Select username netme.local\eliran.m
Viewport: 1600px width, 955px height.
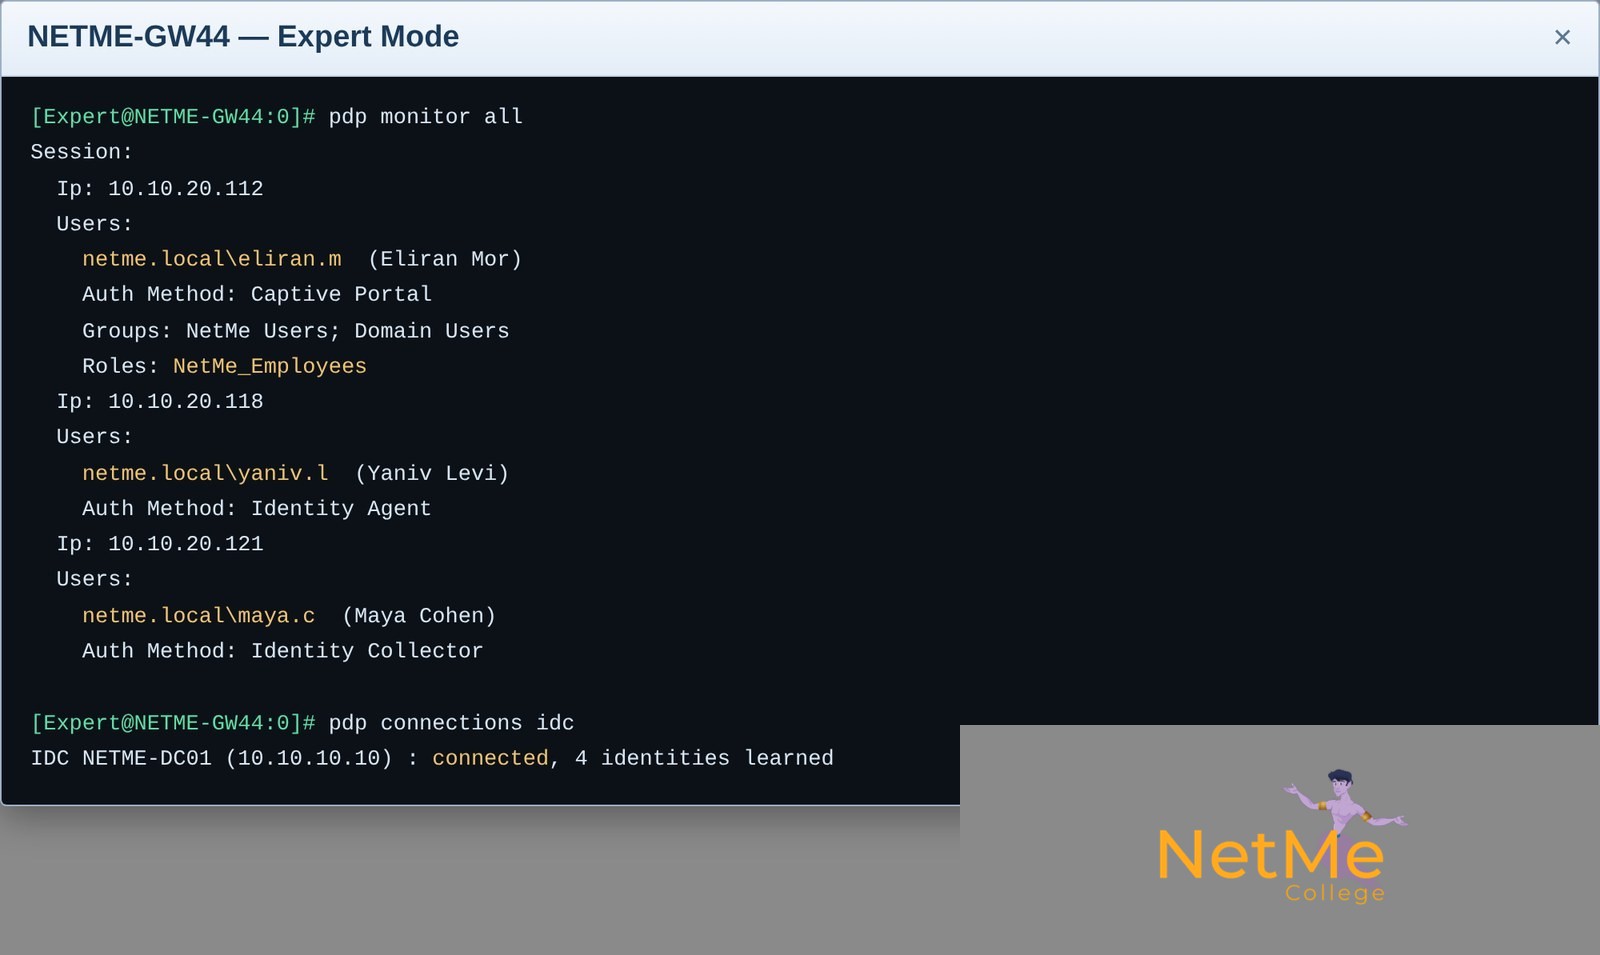tap(212, 259)
